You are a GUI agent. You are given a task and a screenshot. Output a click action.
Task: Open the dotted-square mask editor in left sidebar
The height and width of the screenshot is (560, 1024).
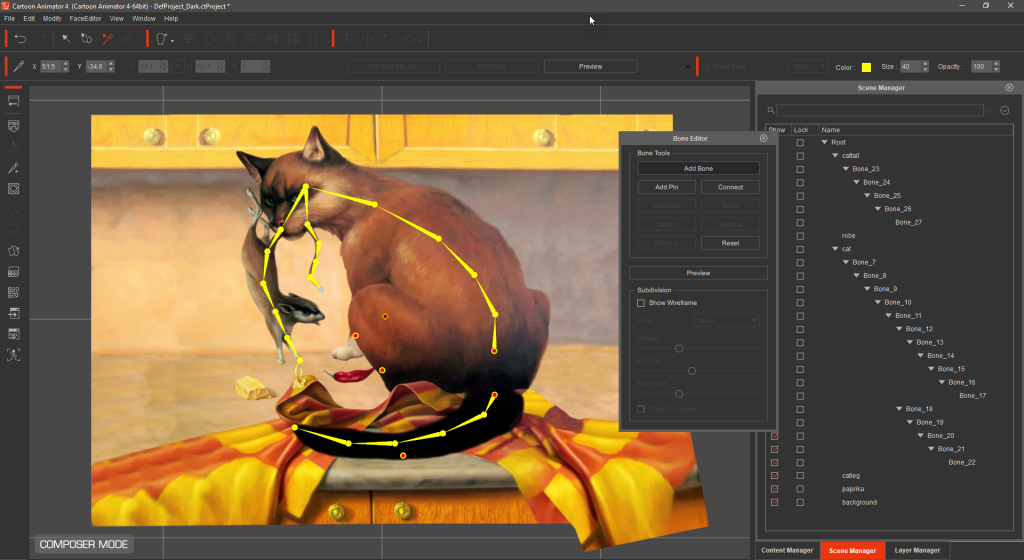click(13, 189)
